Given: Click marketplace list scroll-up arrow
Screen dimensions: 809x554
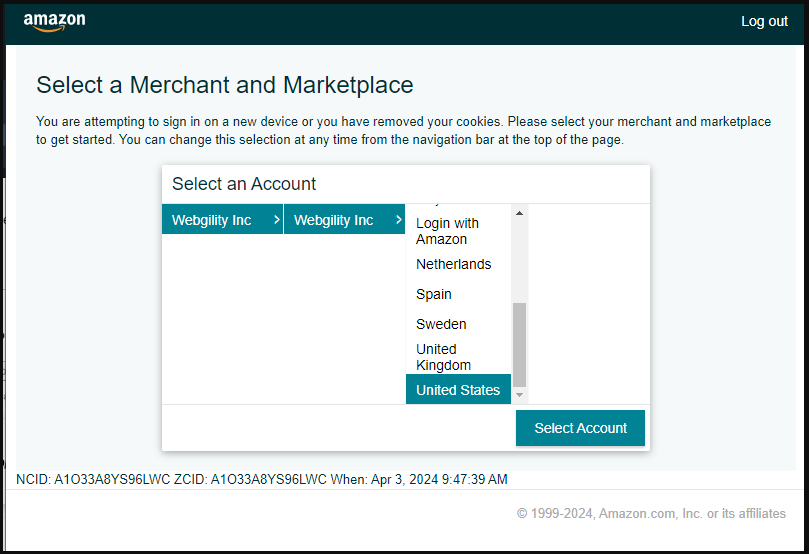Looking at the screenshot, I should pos(520,213).
